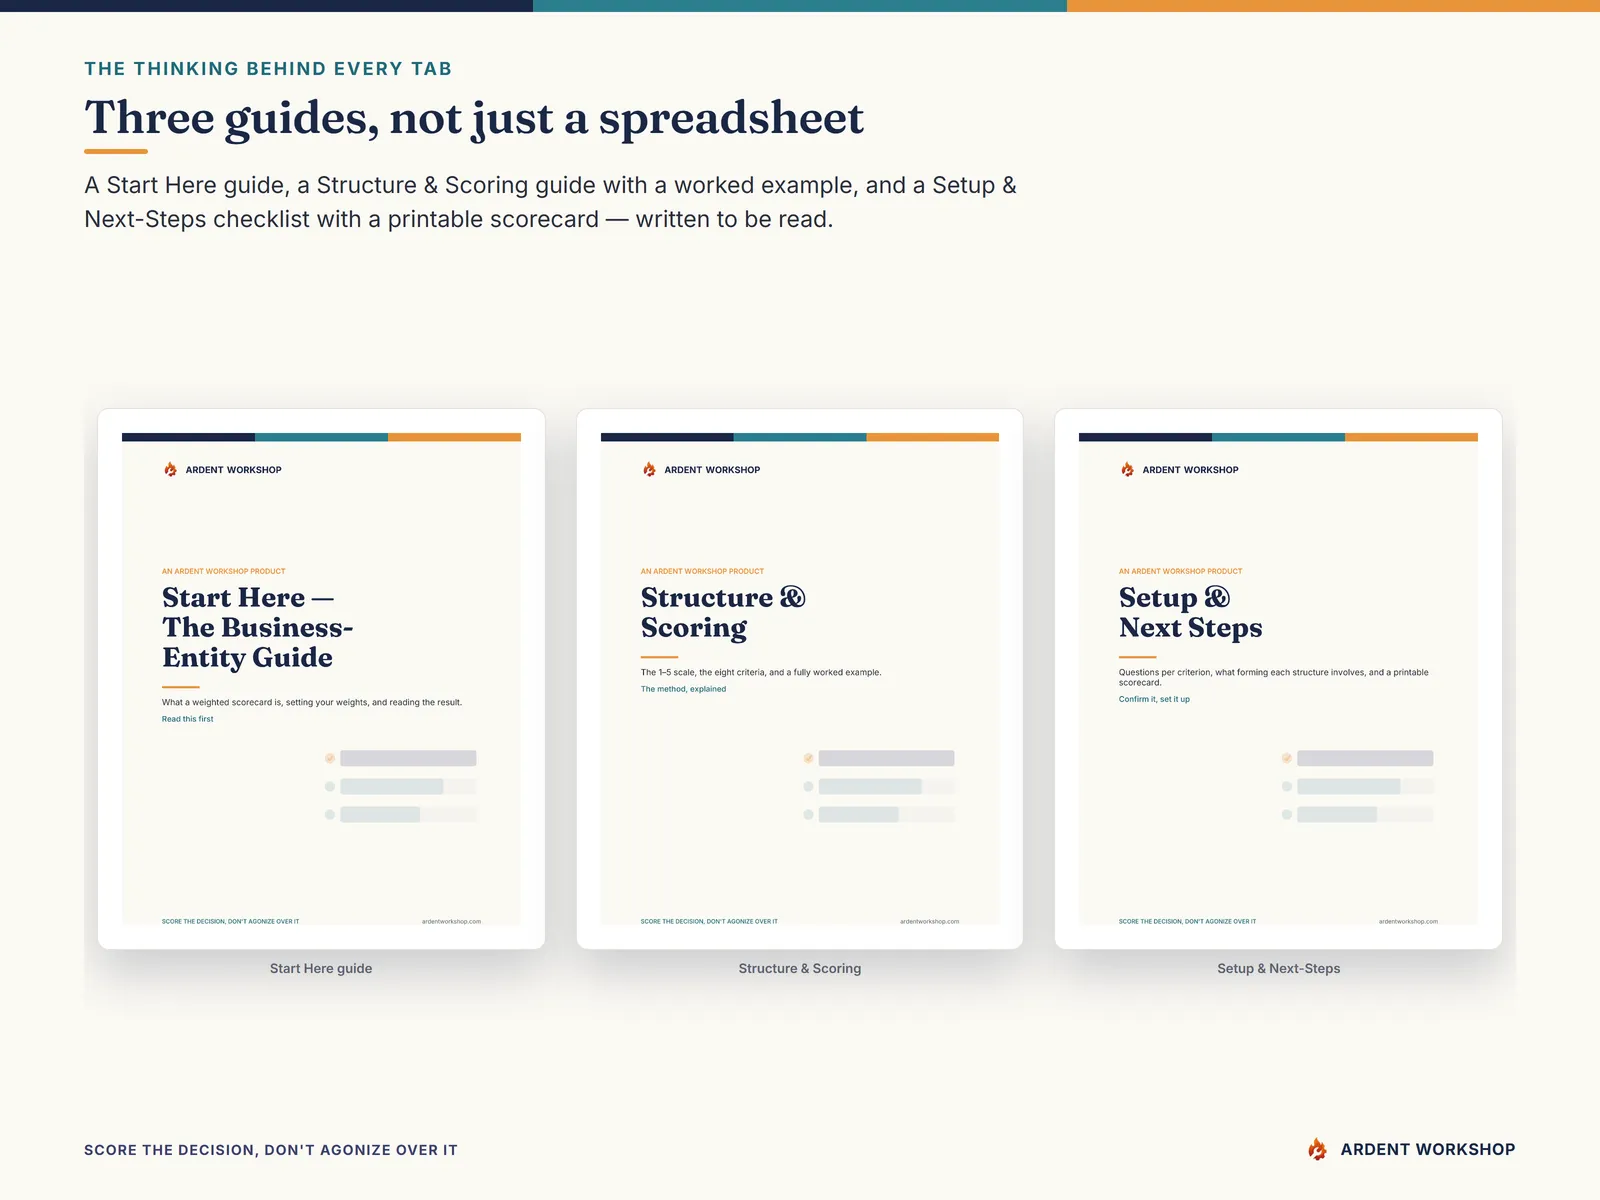This screenshot has width=1600, height=1200.
Task: Click the cover title "Setup & Next Steps"
Action: click(1190, 612)
